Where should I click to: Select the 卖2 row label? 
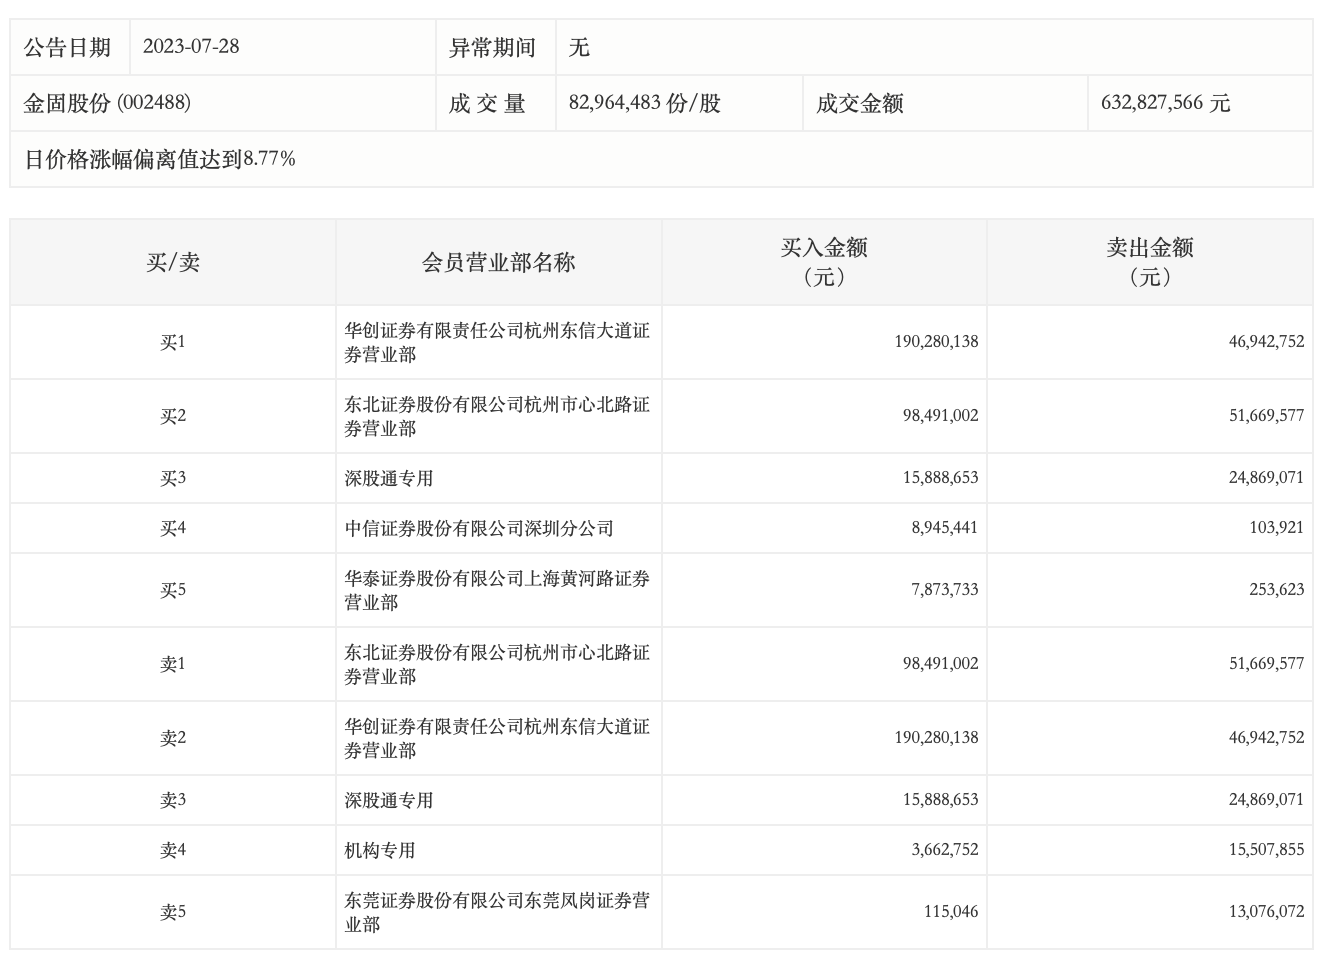173,738
